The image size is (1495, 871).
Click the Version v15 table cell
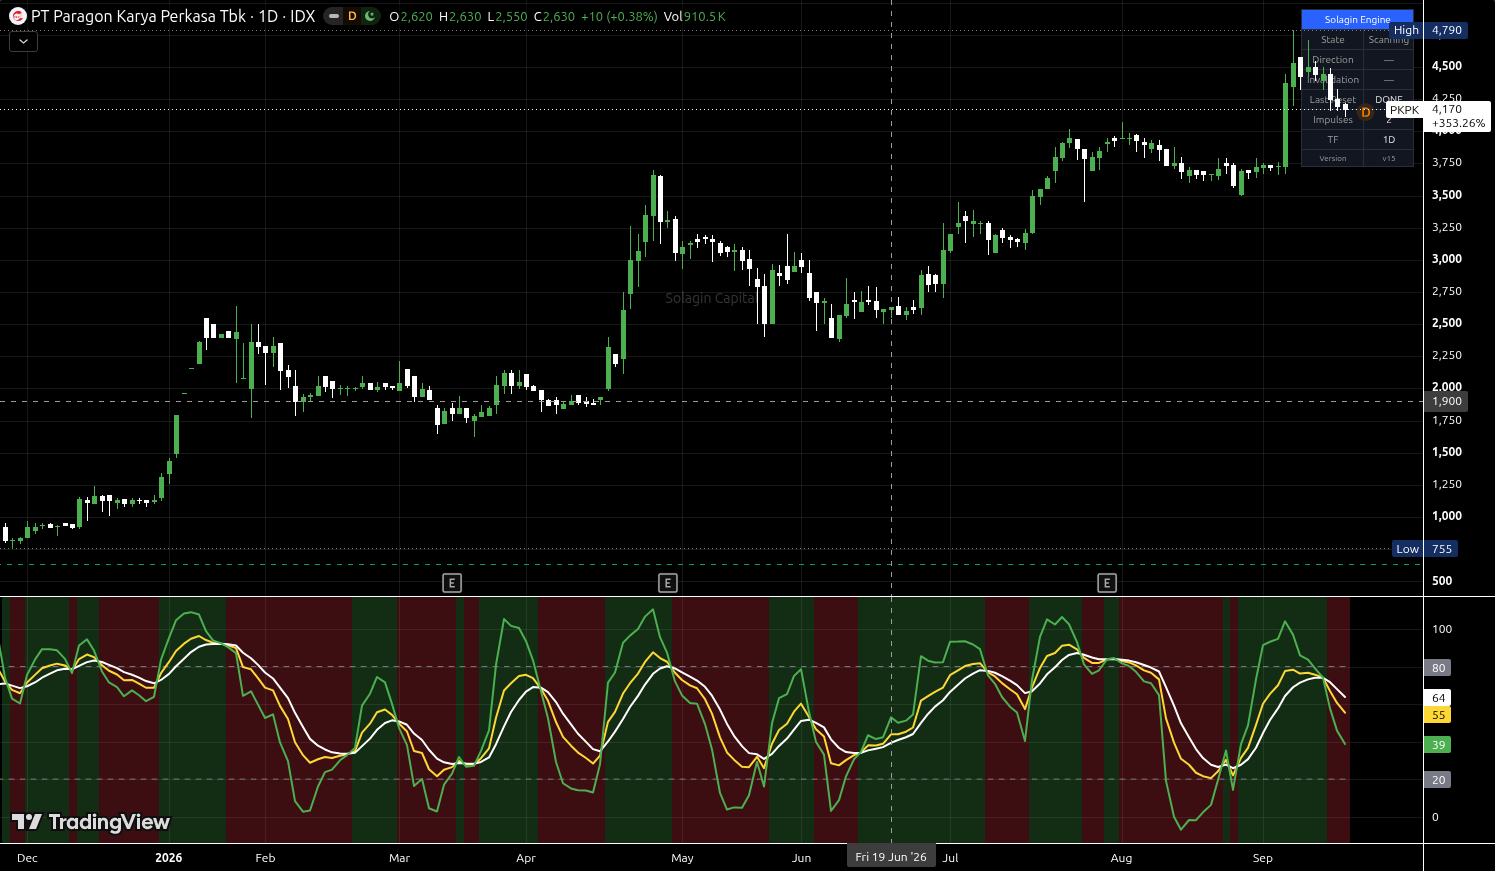(x=1357, y=158)
